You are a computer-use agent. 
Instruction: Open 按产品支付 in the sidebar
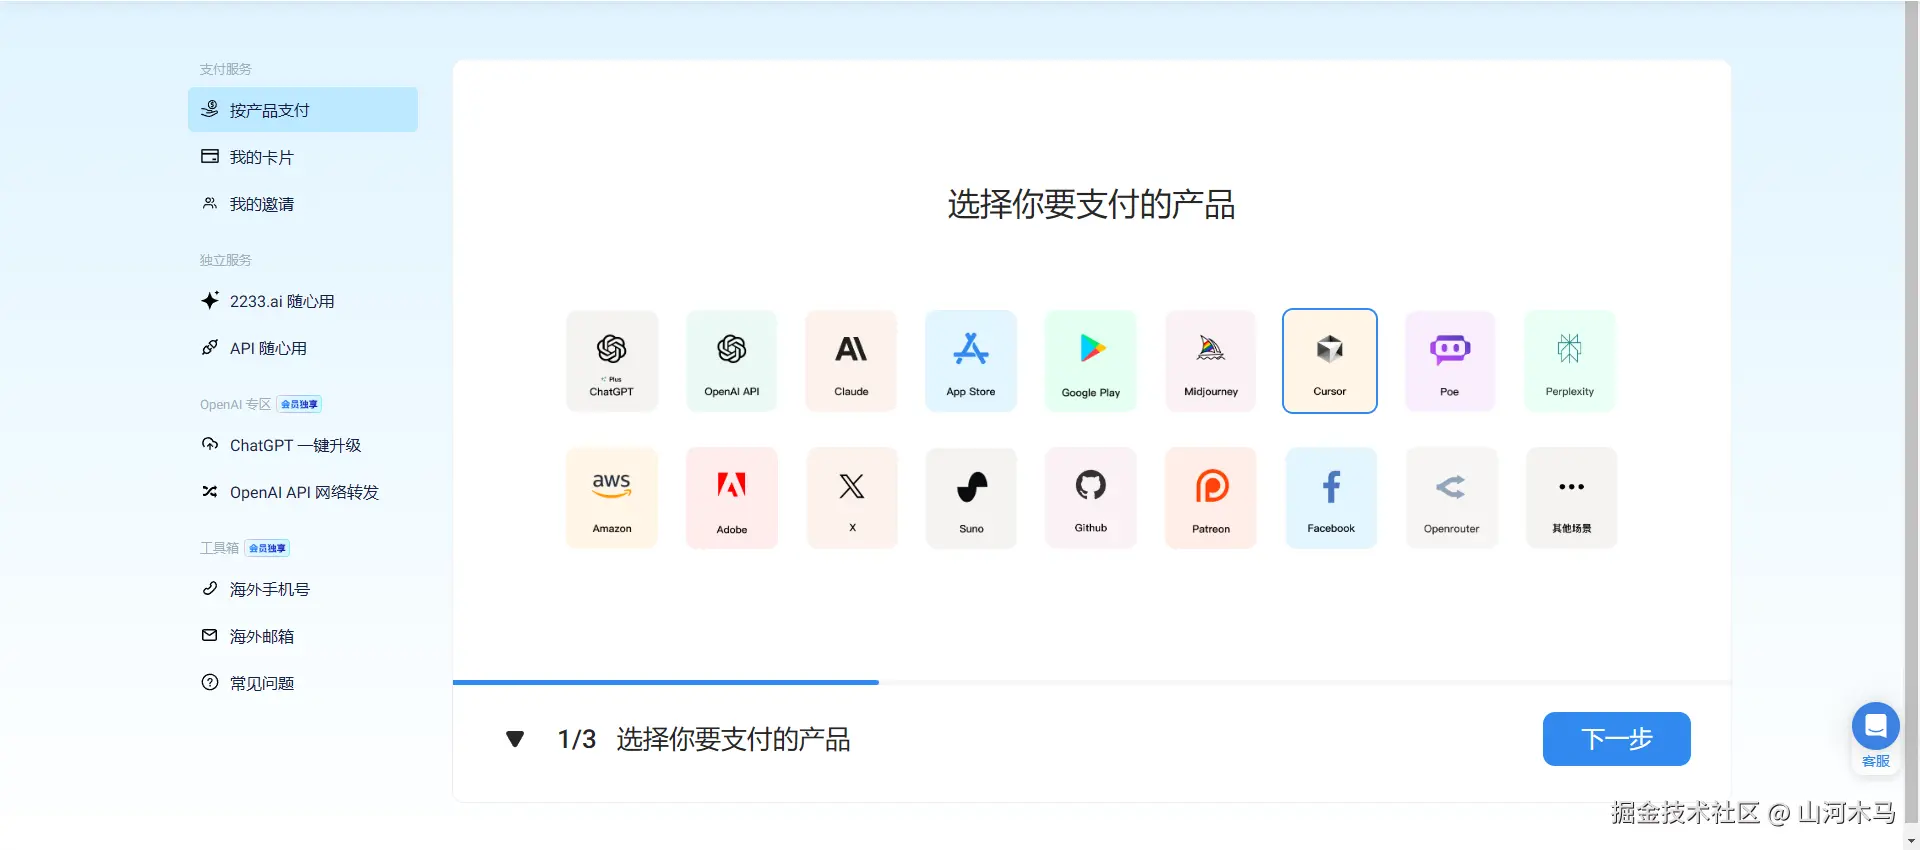point(303,110)
